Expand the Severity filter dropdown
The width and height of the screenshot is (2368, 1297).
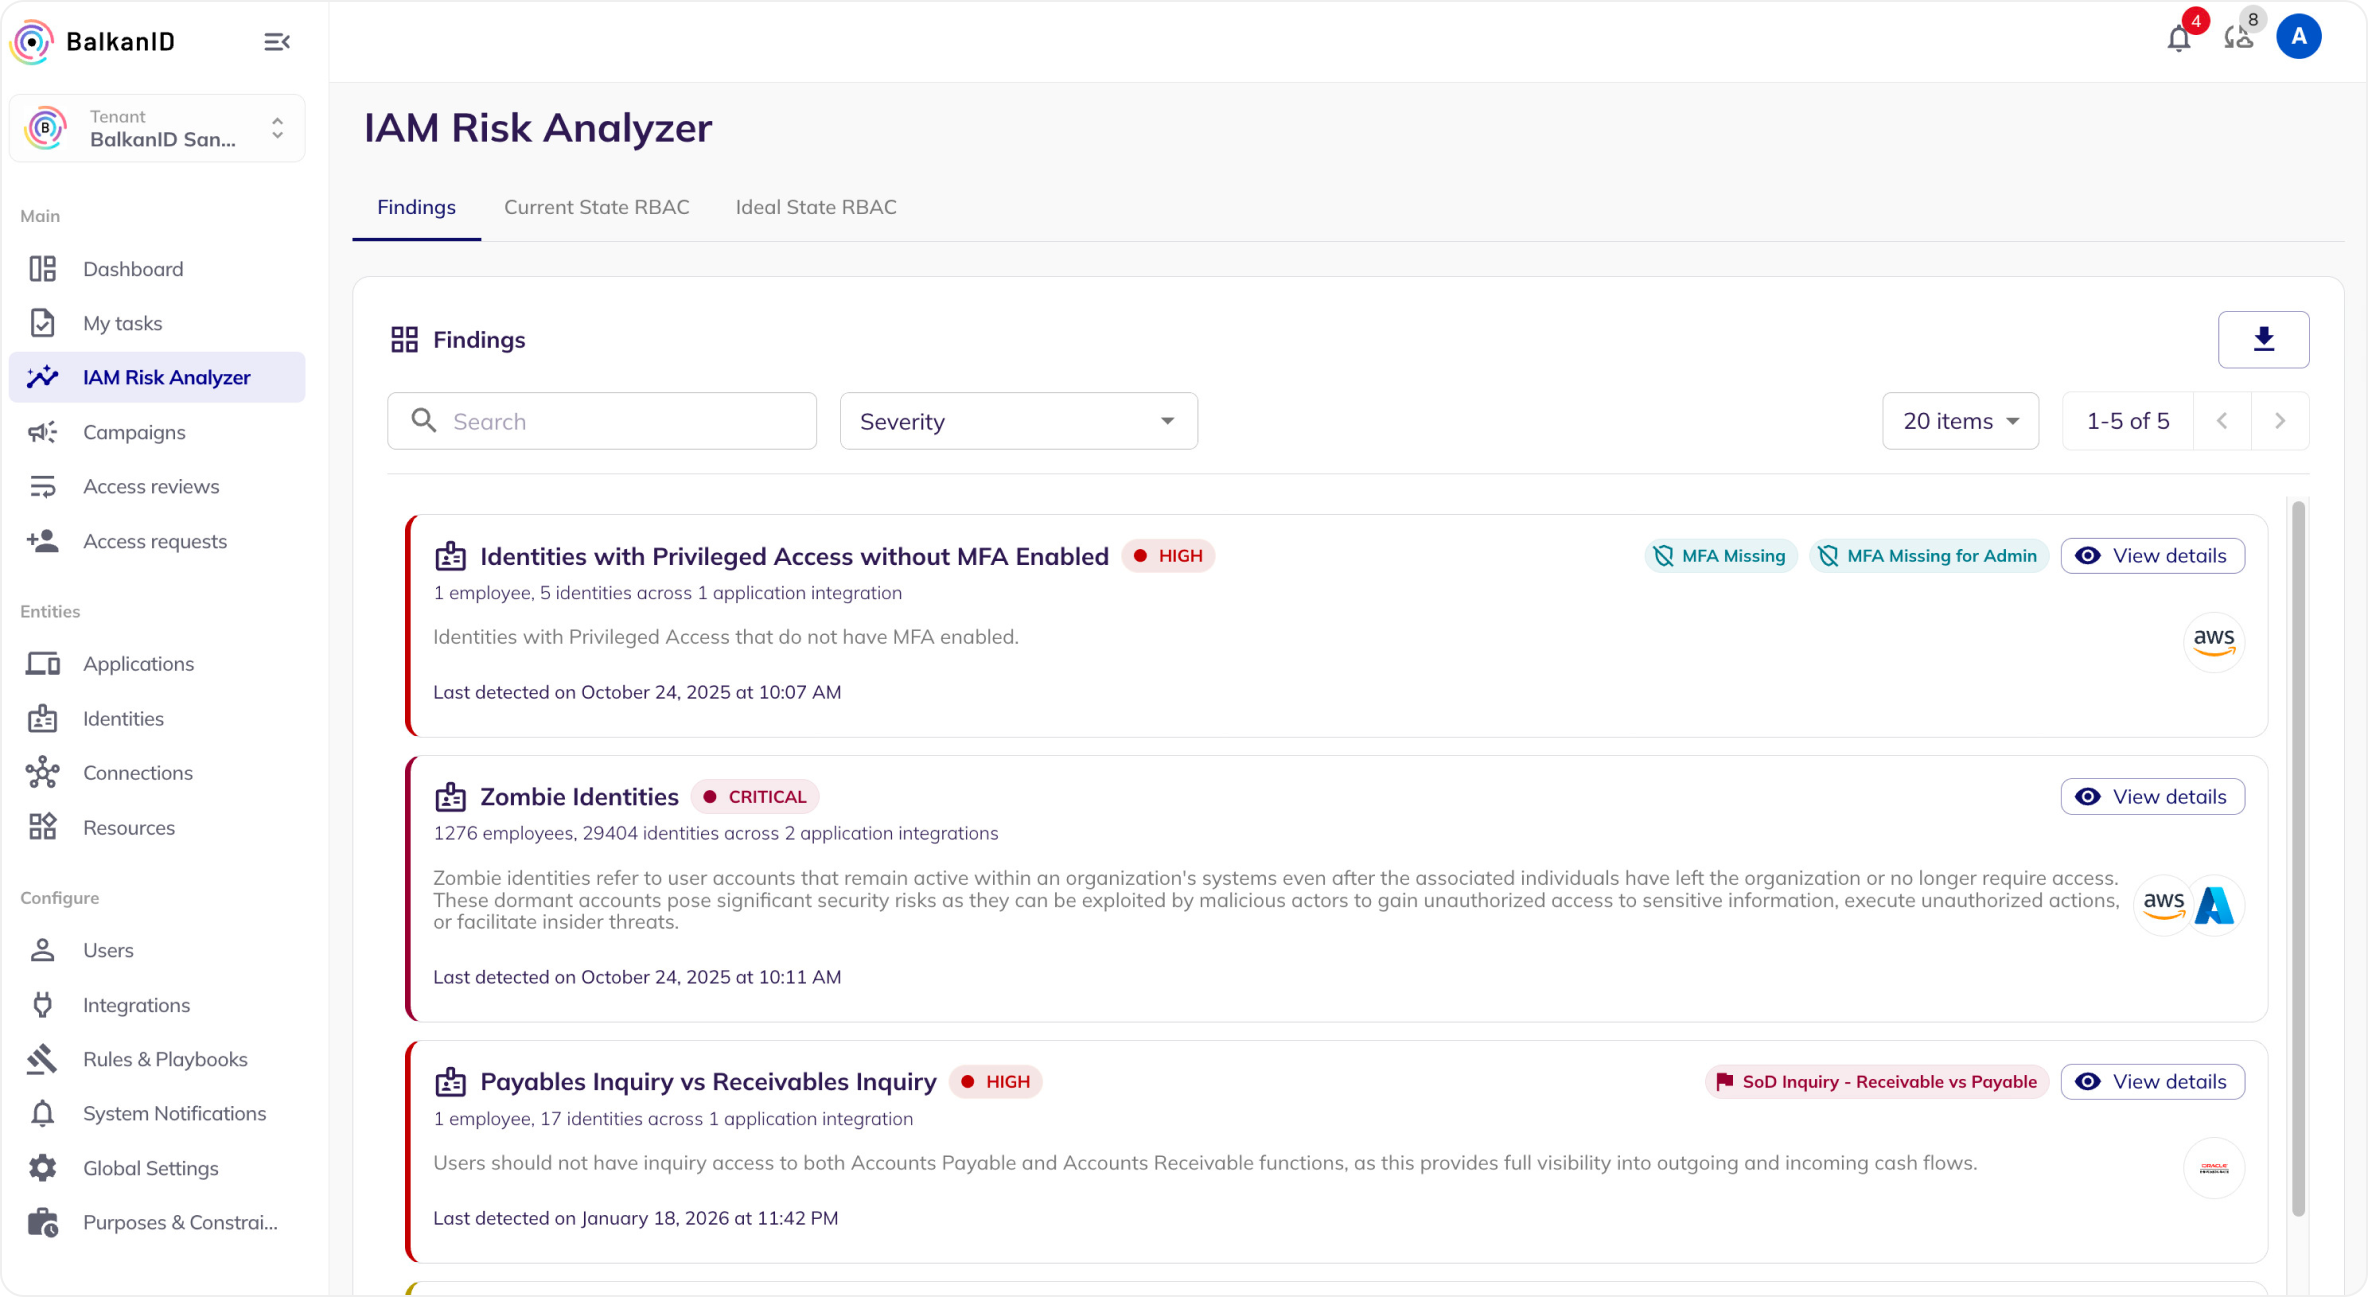[x=1018, y=421]
